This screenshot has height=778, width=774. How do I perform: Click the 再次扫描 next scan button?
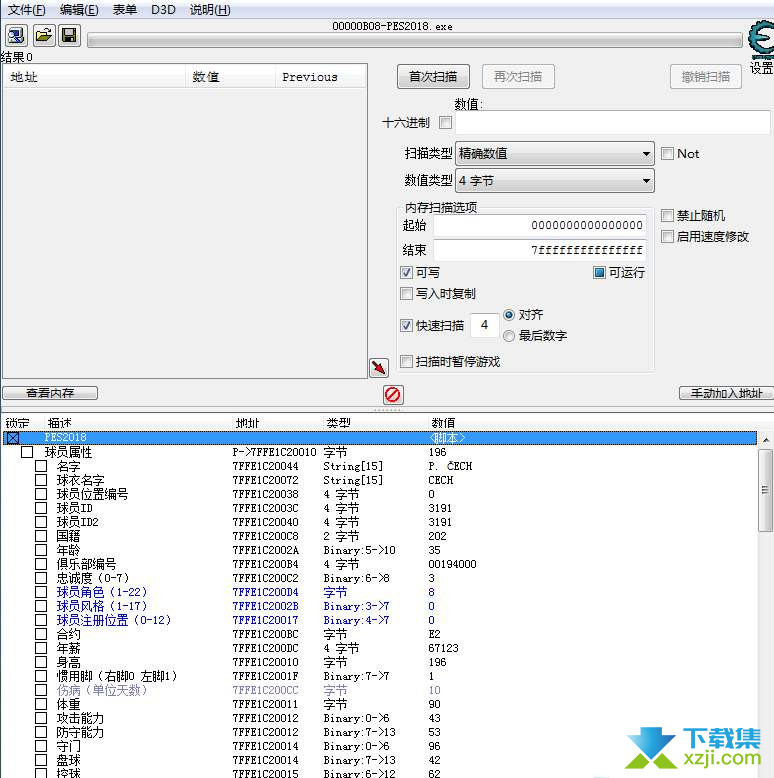[x=518, y=77]
